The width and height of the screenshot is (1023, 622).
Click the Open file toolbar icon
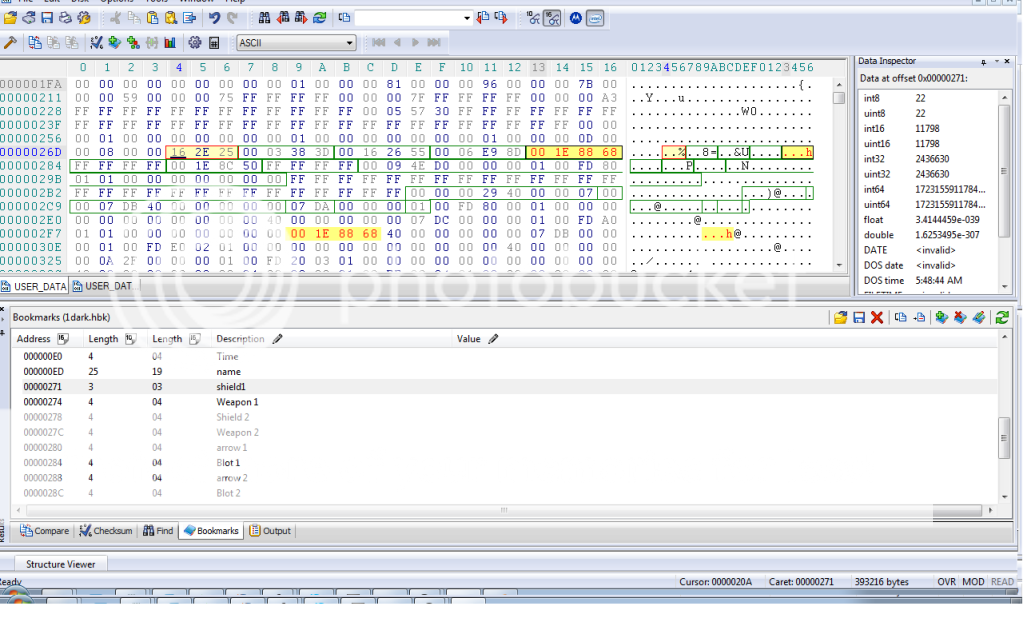click(10, 18)
